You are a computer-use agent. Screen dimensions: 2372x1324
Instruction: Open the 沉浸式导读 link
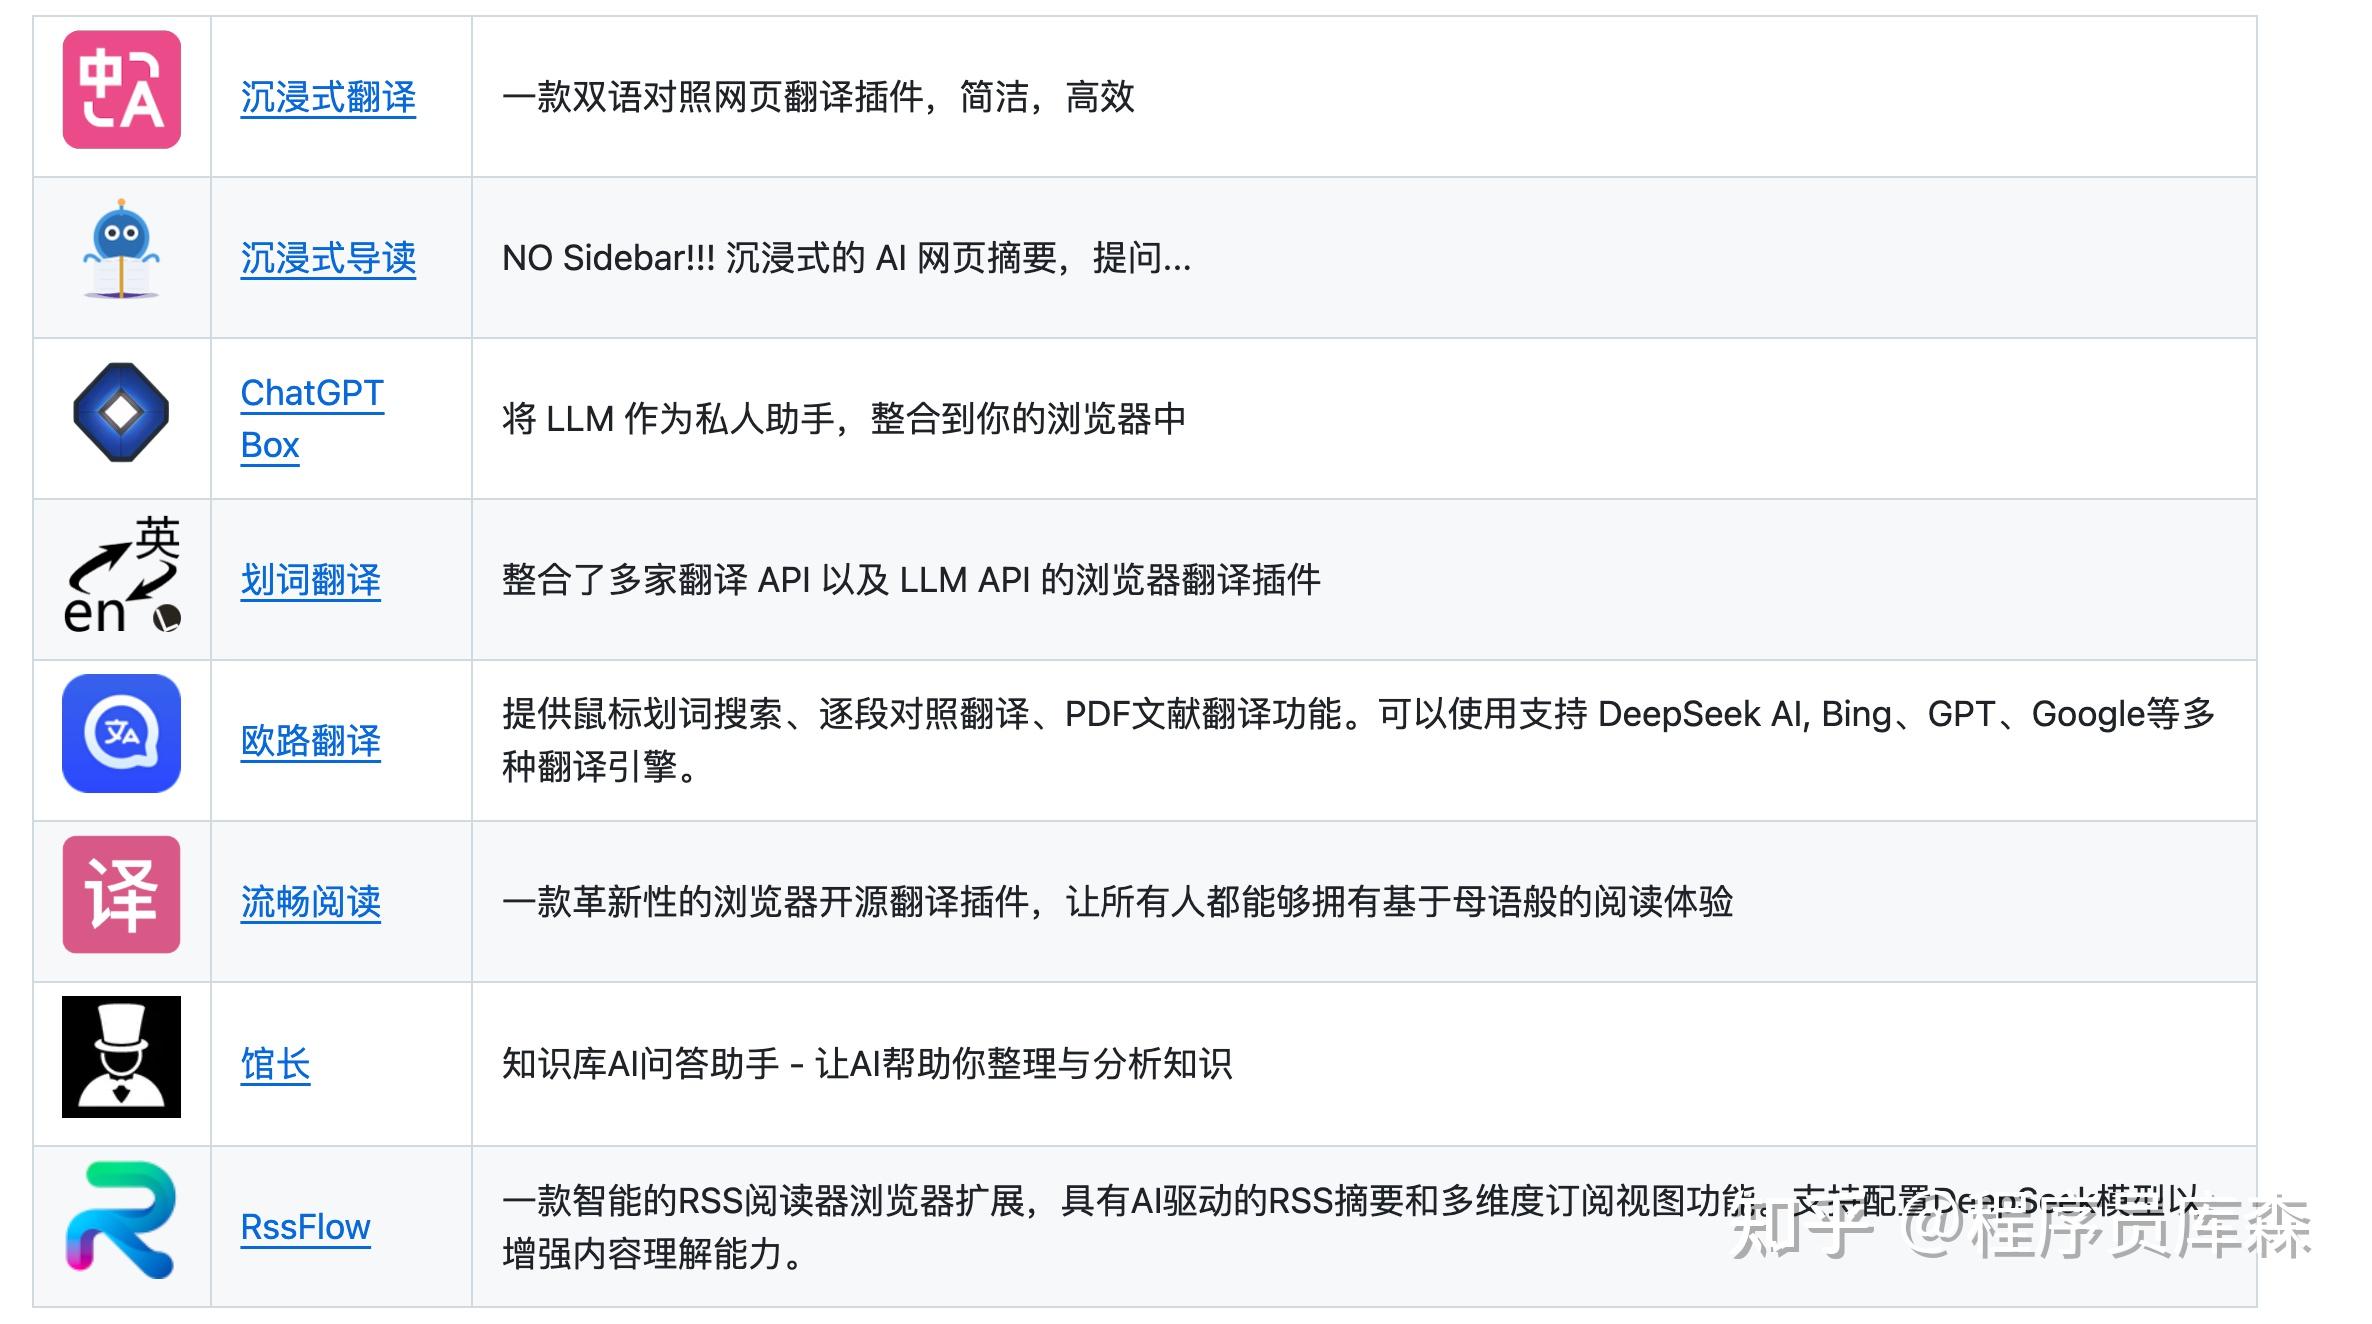[328, 259]
